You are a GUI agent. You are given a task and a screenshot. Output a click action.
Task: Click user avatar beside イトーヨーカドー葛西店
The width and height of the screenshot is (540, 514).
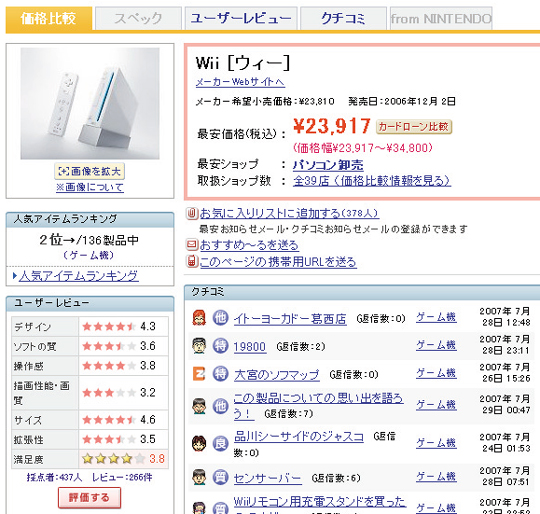(199, 318)
